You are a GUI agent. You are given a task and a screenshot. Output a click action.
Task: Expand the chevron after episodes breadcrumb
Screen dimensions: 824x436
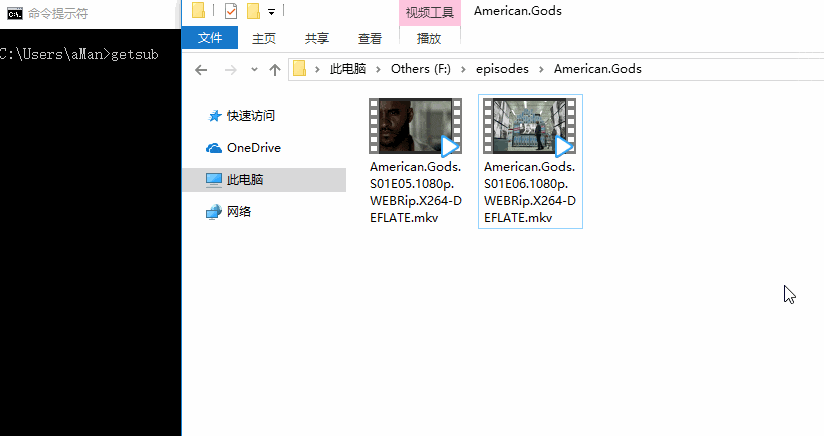point(541,69)
